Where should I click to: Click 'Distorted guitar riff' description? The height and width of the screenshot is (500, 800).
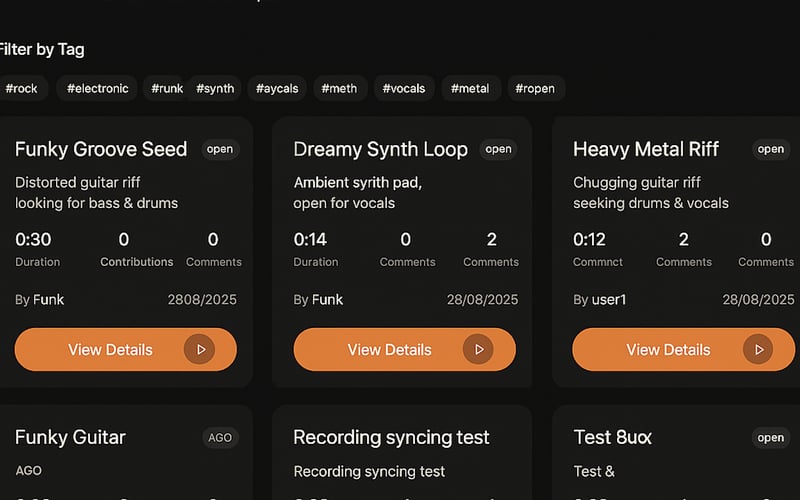click(78, 183)
